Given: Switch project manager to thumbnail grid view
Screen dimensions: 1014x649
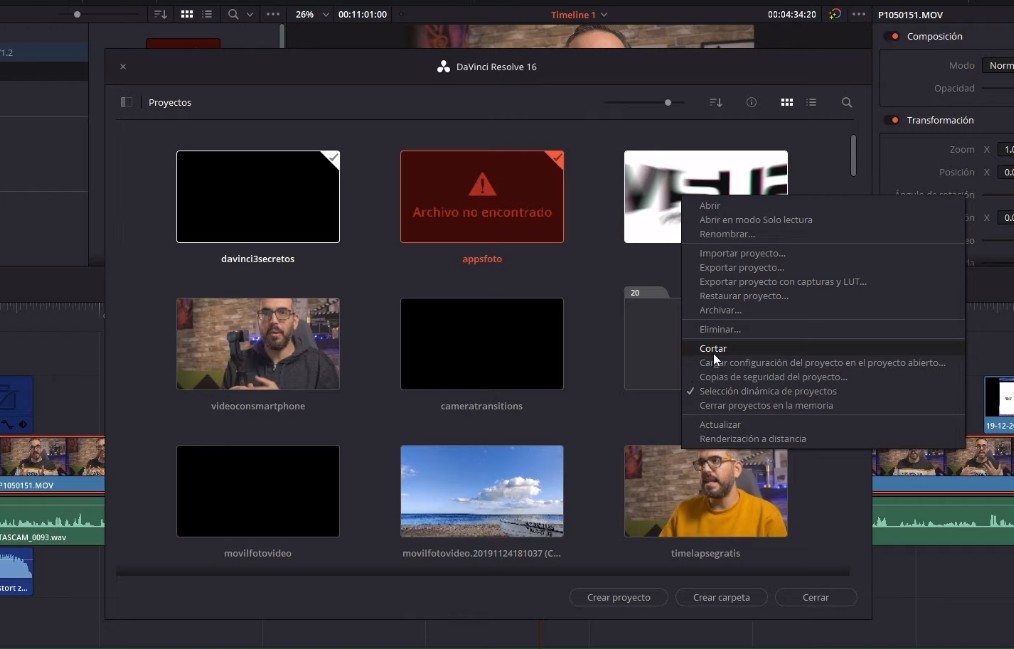Looking at the screenshot, I should point(787,102).
